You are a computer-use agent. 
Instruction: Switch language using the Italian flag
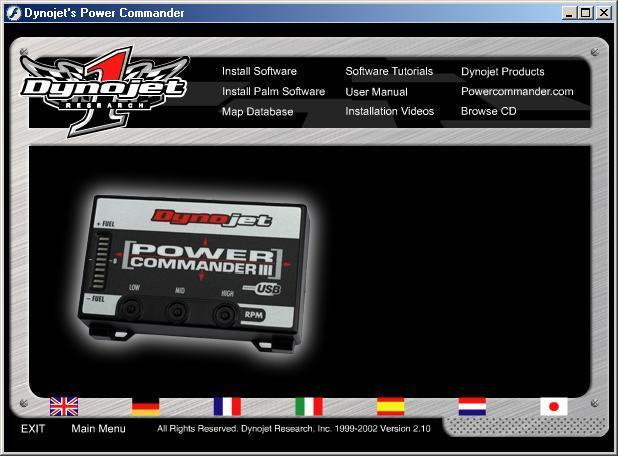tap(309, 406)
